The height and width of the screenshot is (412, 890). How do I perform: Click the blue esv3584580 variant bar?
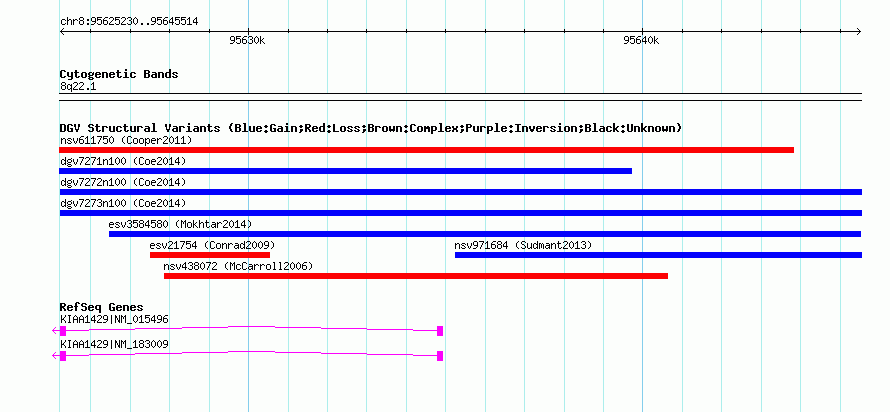point(485,234)
